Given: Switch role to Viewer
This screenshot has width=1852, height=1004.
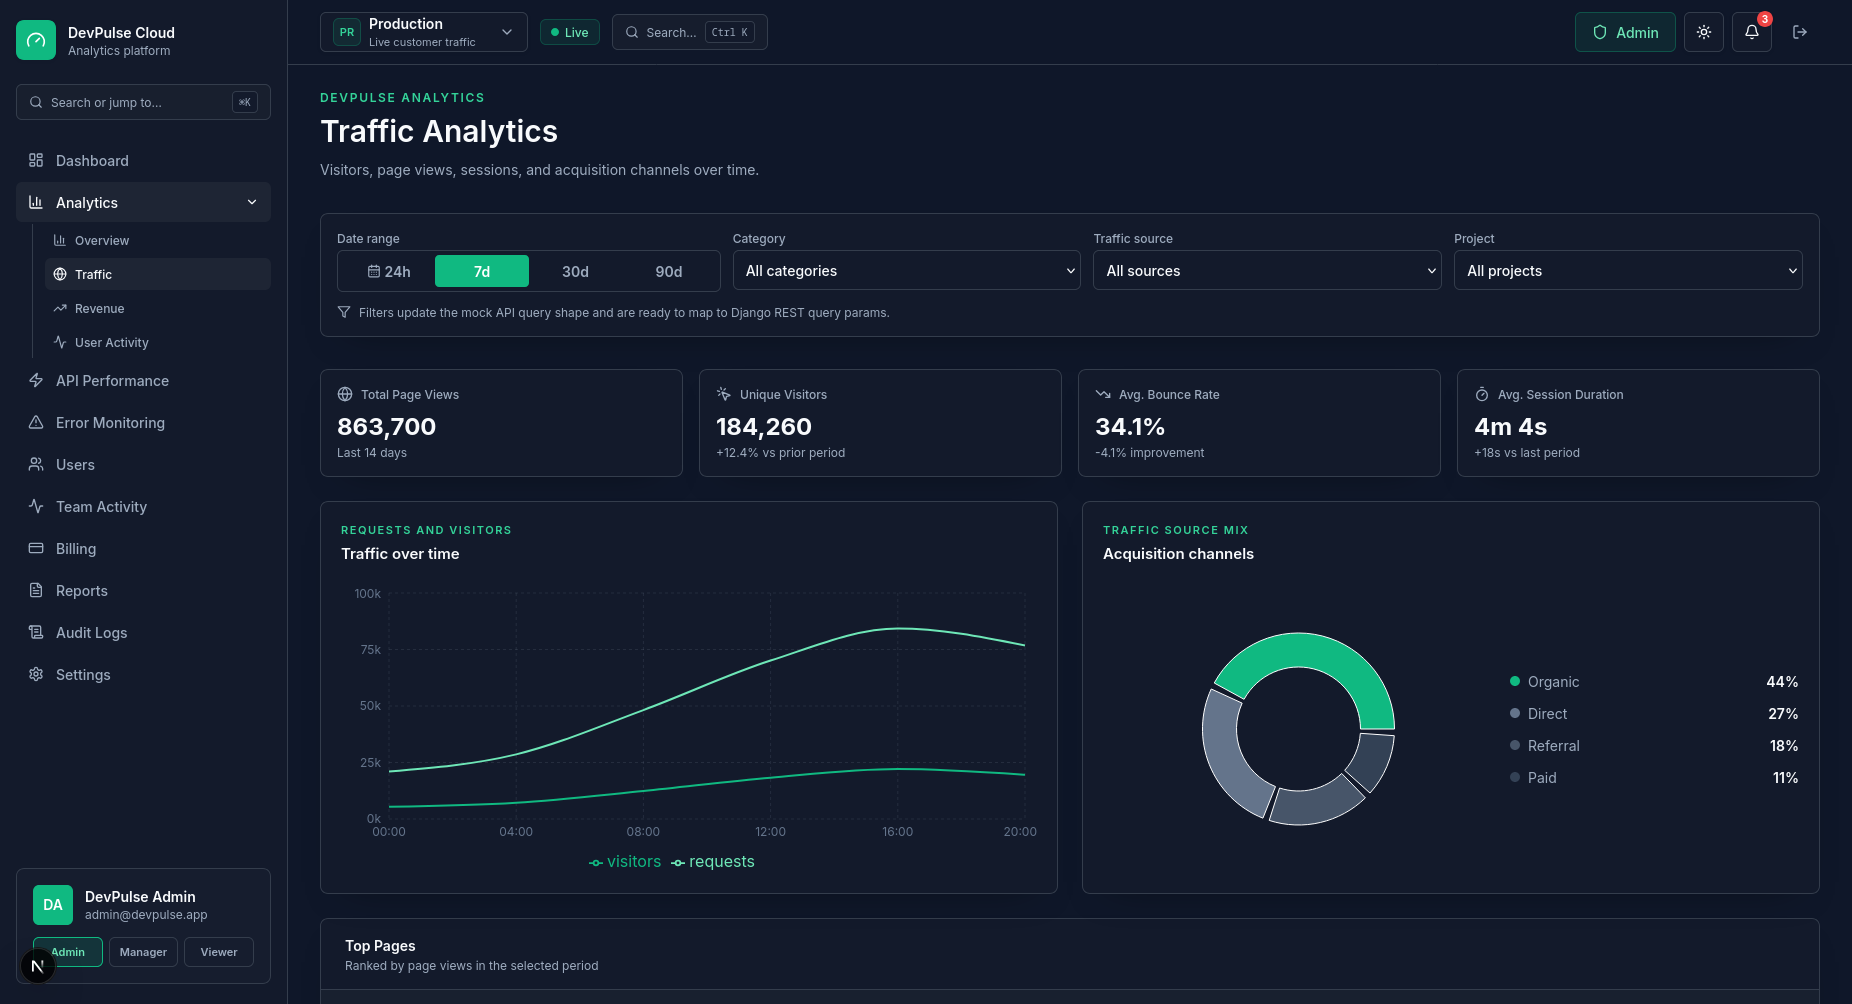Looking at the screenshot, I should (x=219, y=952).
